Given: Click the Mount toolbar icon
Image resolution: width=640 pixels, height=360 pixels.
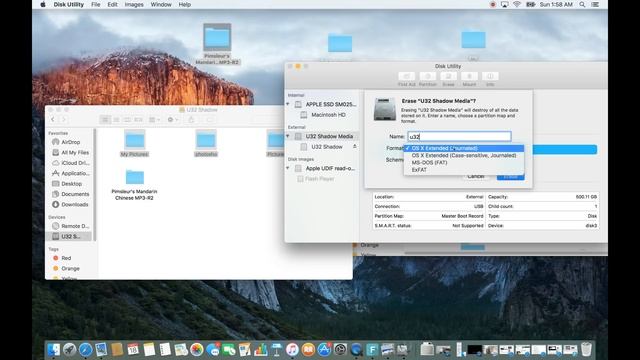Looking at the screenshot, I should pos(469,76).
